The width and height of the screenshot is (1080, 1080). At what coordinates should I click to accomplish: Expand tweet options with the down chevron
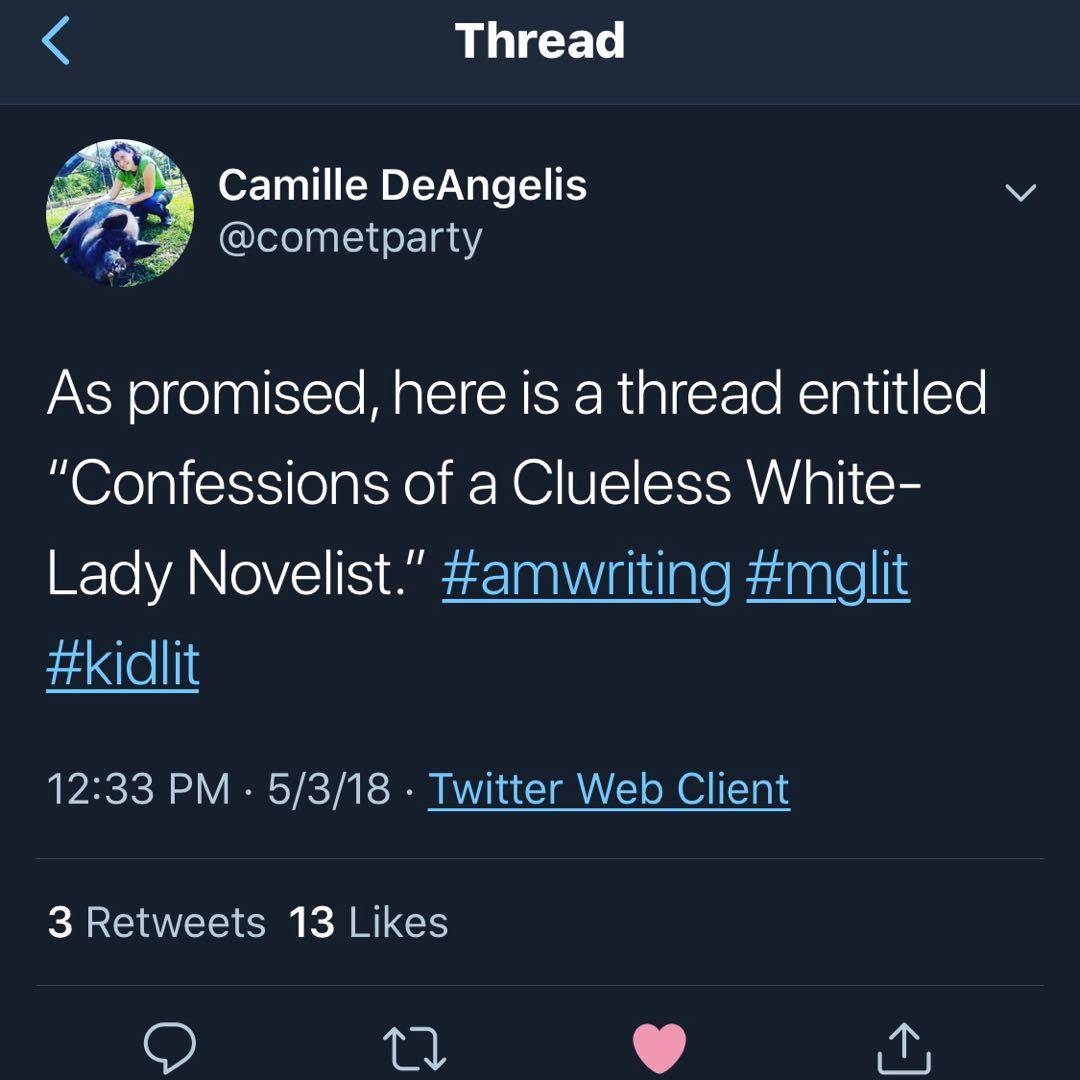(1020, 192)
